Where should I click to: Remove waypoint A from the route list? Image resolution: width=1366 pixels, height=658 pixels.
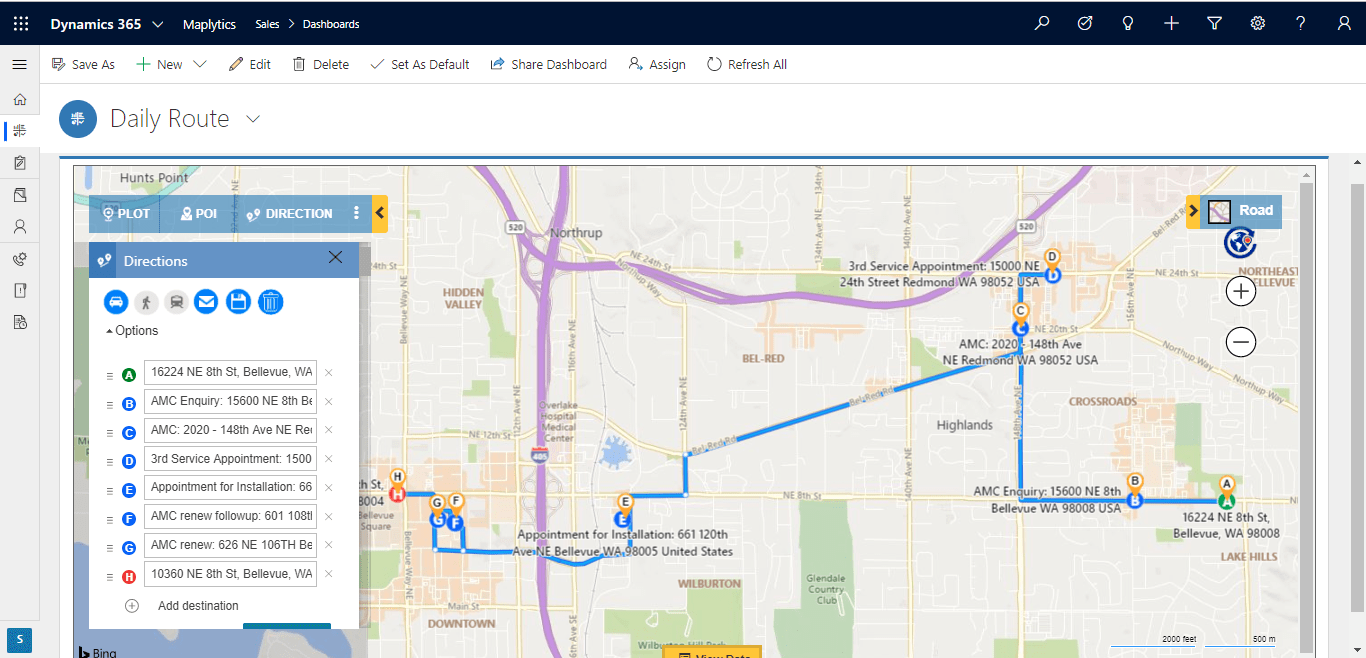[x=327, y=372]
